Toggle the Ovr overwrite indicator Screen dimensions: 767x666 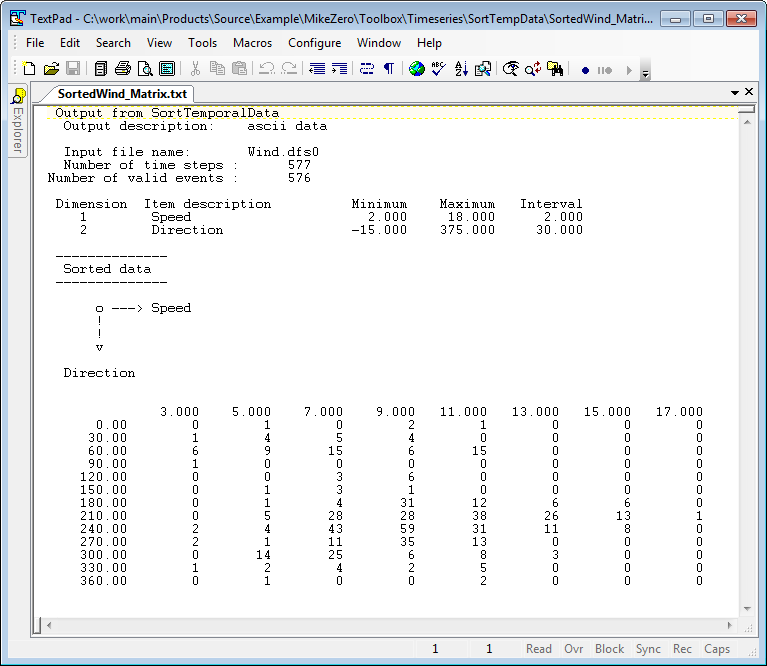tap(573, 649)
